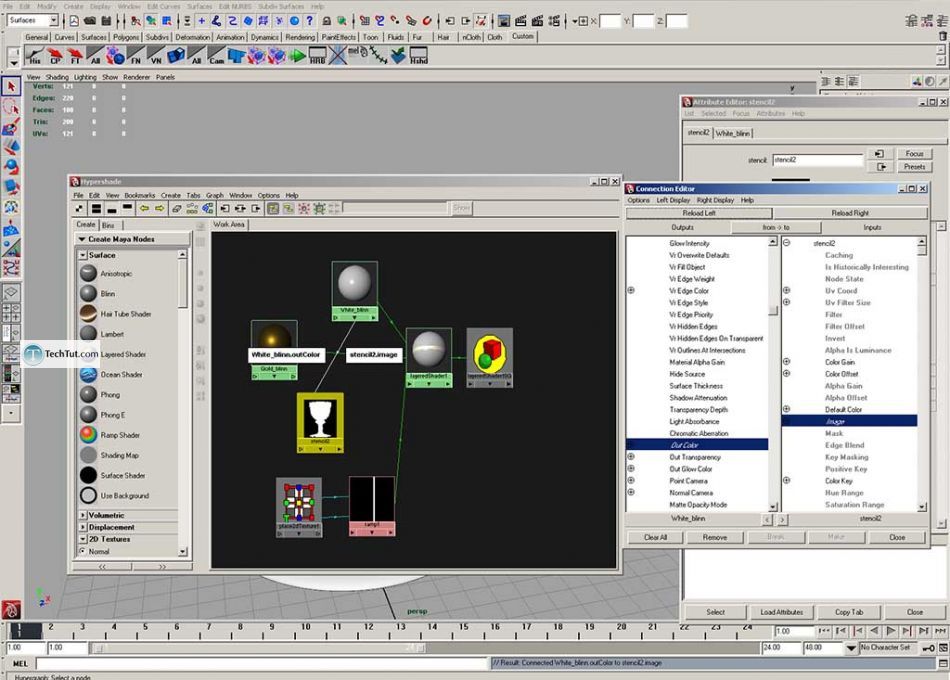Expand Out Transparency output attribute
Image resolution: width=950 pixels, height=680 pixels.
tap(631, 457)
